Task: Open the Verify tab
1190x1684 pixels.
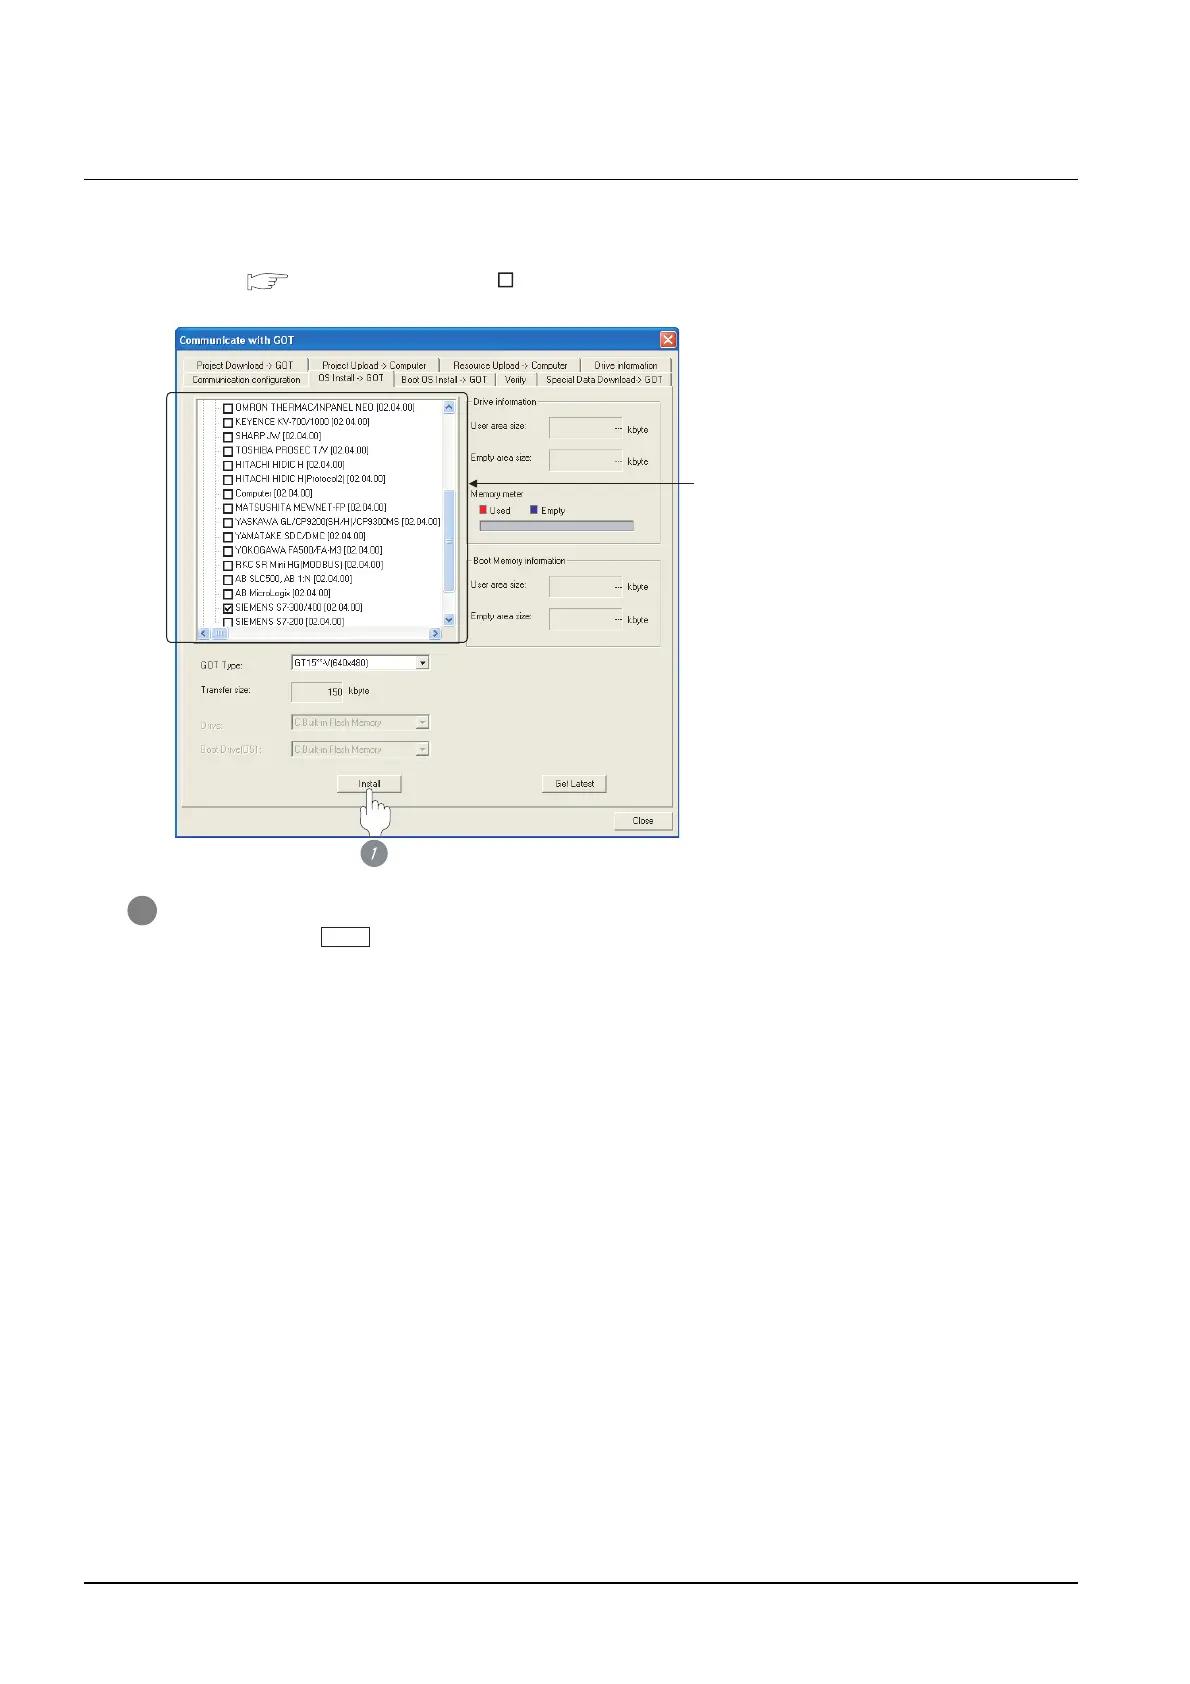Action: click(516, 380)
